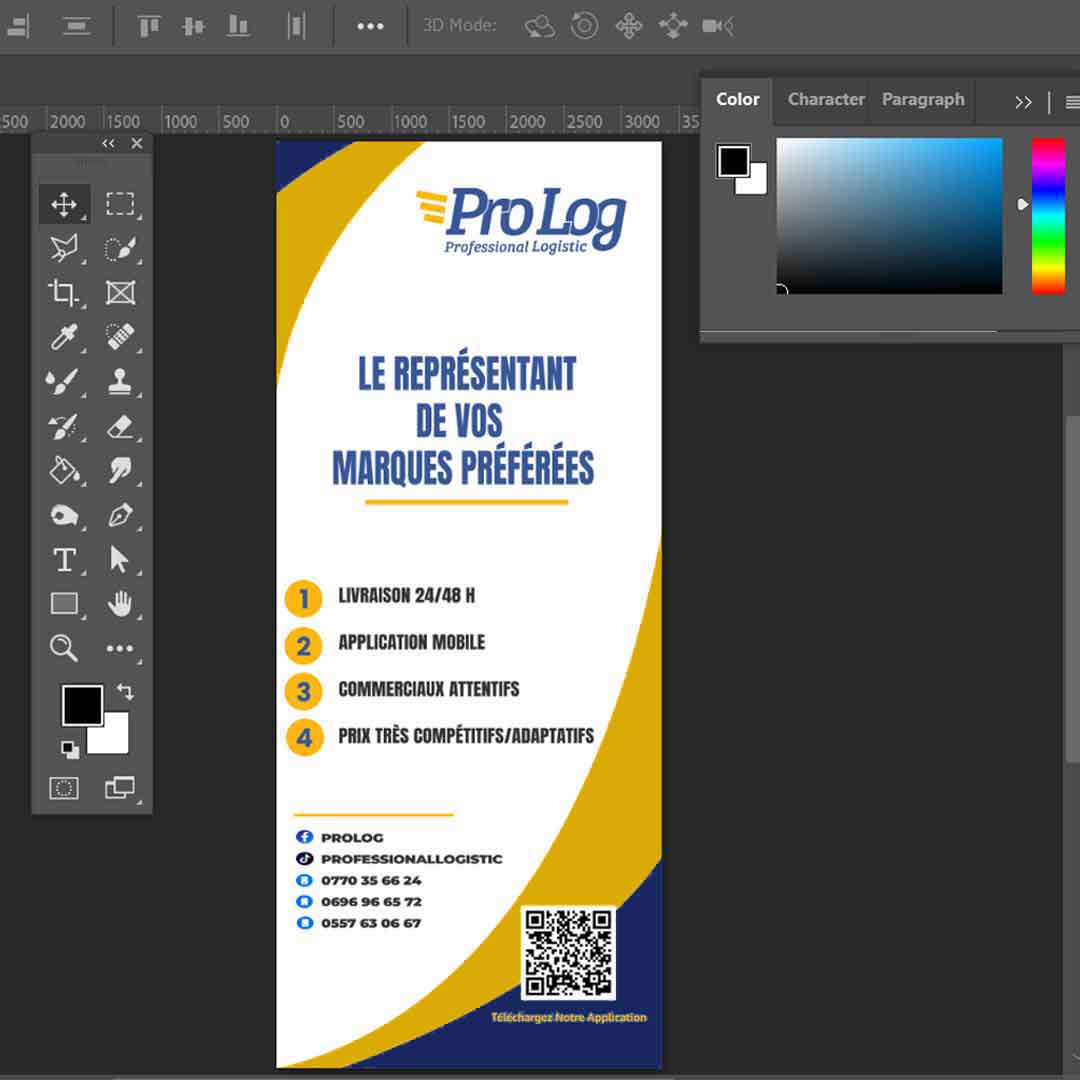Open more align options in options bar
This screenshot has height=1080, width=1080.
(x=370, y=26)
